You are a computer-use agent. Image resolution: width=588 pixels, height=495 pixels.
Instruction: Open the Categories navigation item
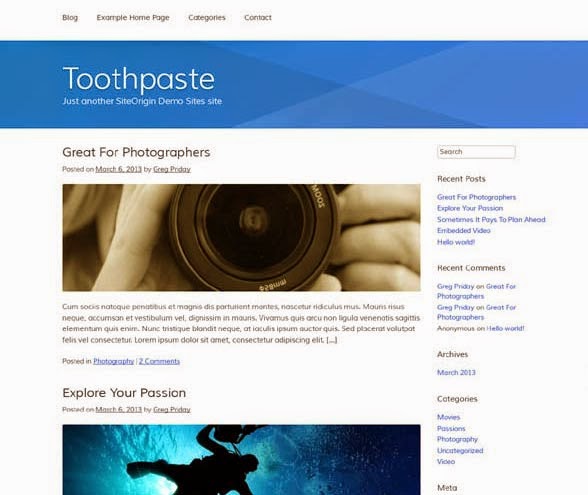pos(207,18)
